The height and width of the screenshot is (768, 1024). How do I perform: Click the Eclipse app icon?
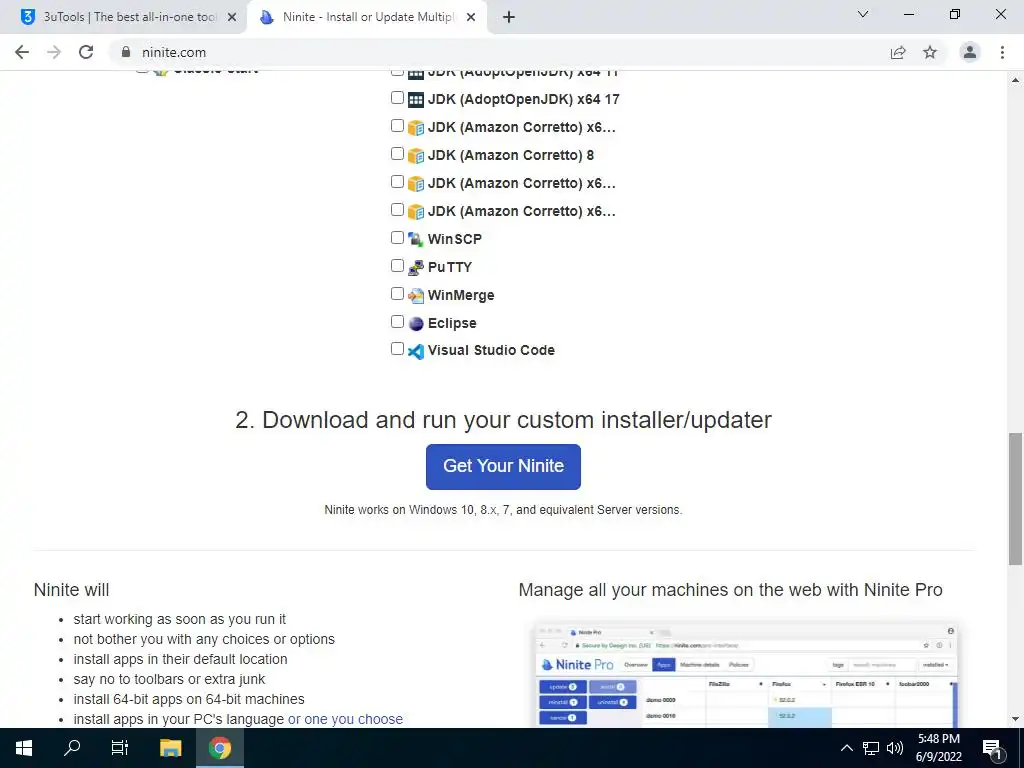point(415,323)
